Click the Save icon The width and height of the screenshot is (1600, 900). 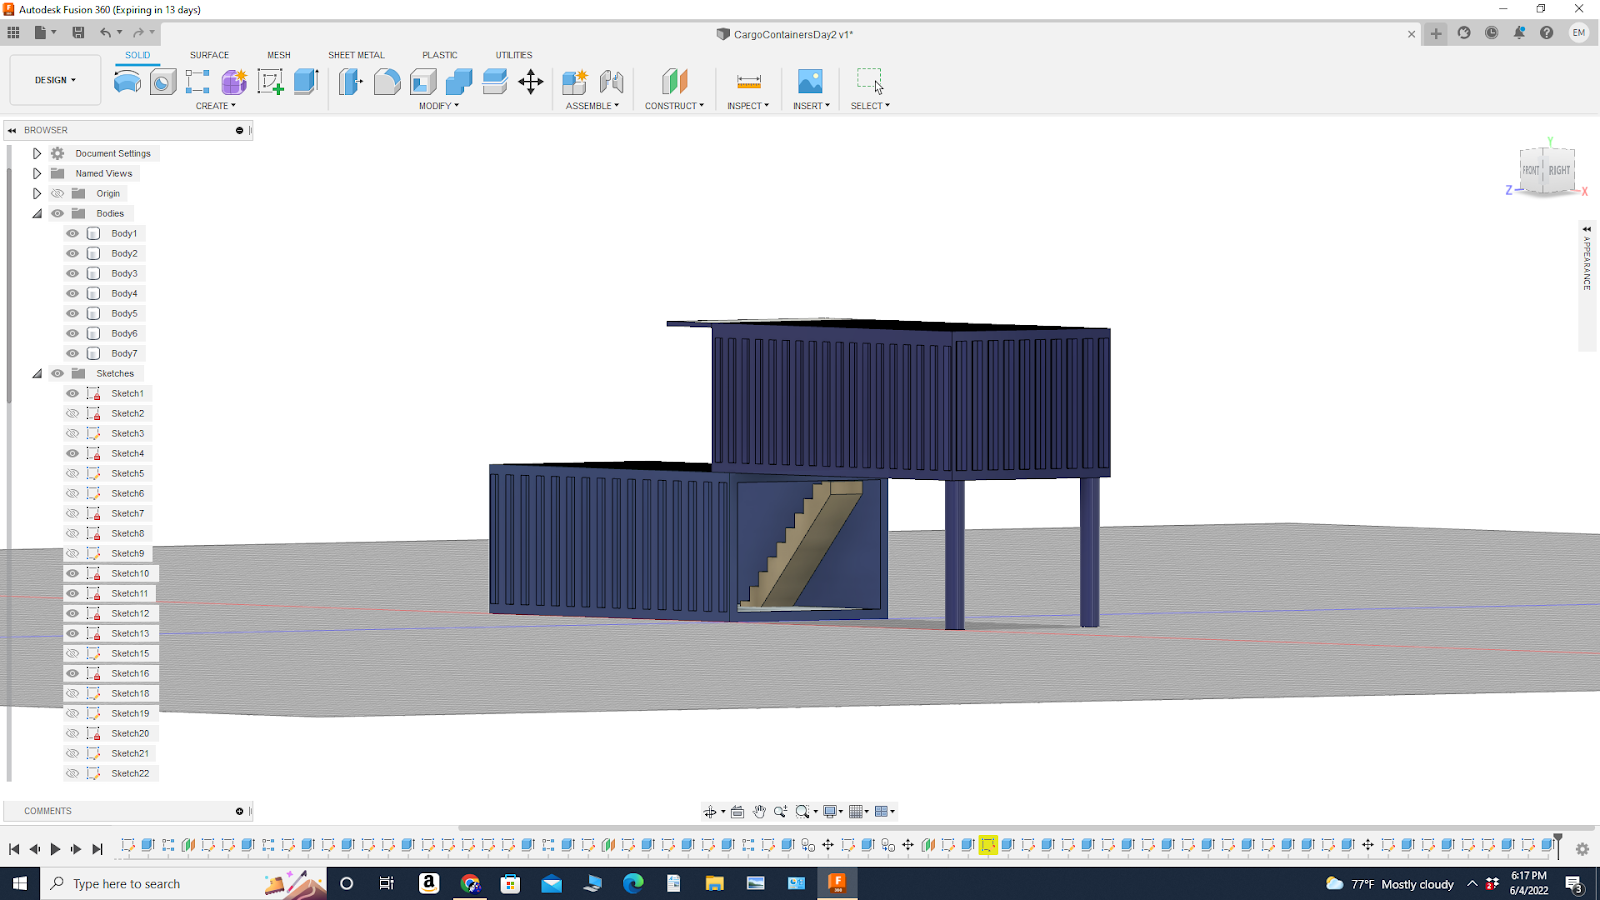(78, 33)
